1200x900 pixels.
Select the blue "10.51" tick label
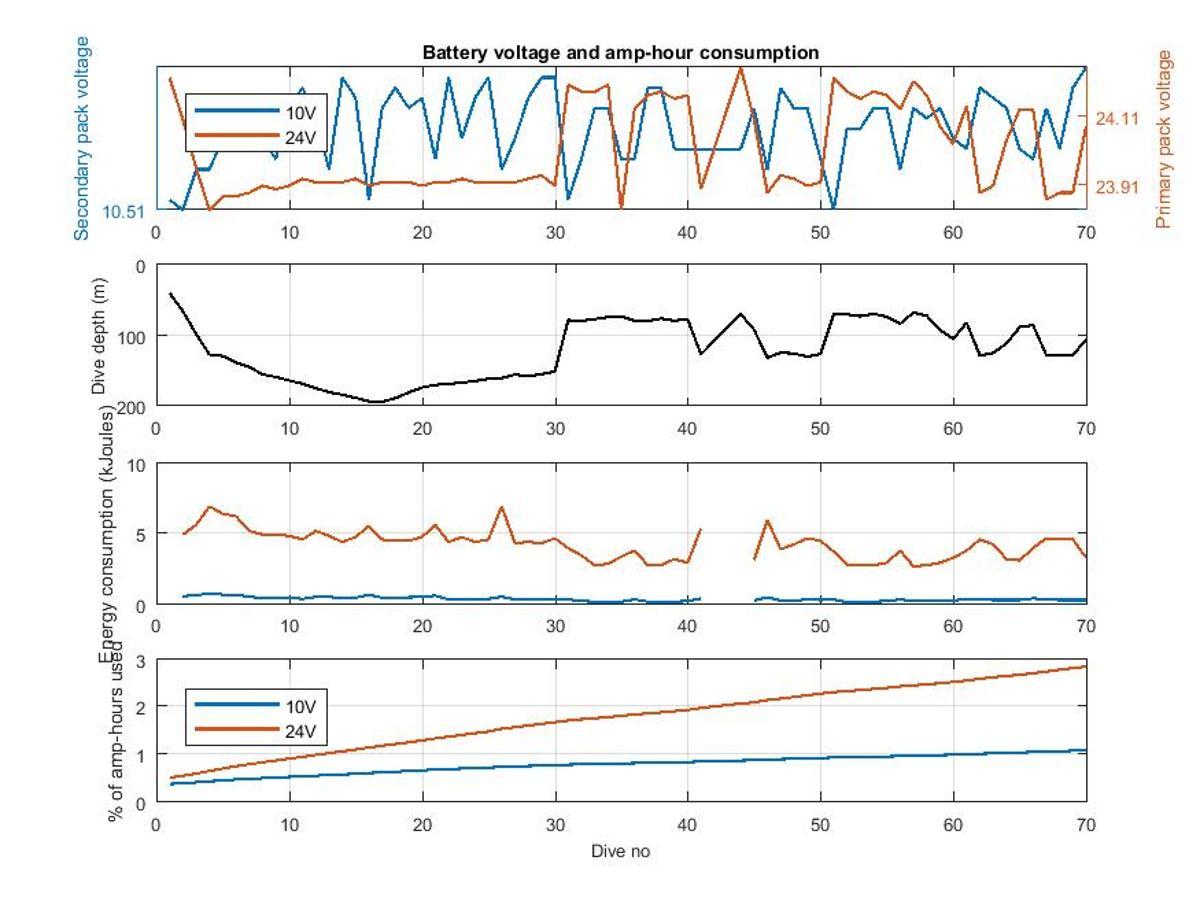coord(124,210)
